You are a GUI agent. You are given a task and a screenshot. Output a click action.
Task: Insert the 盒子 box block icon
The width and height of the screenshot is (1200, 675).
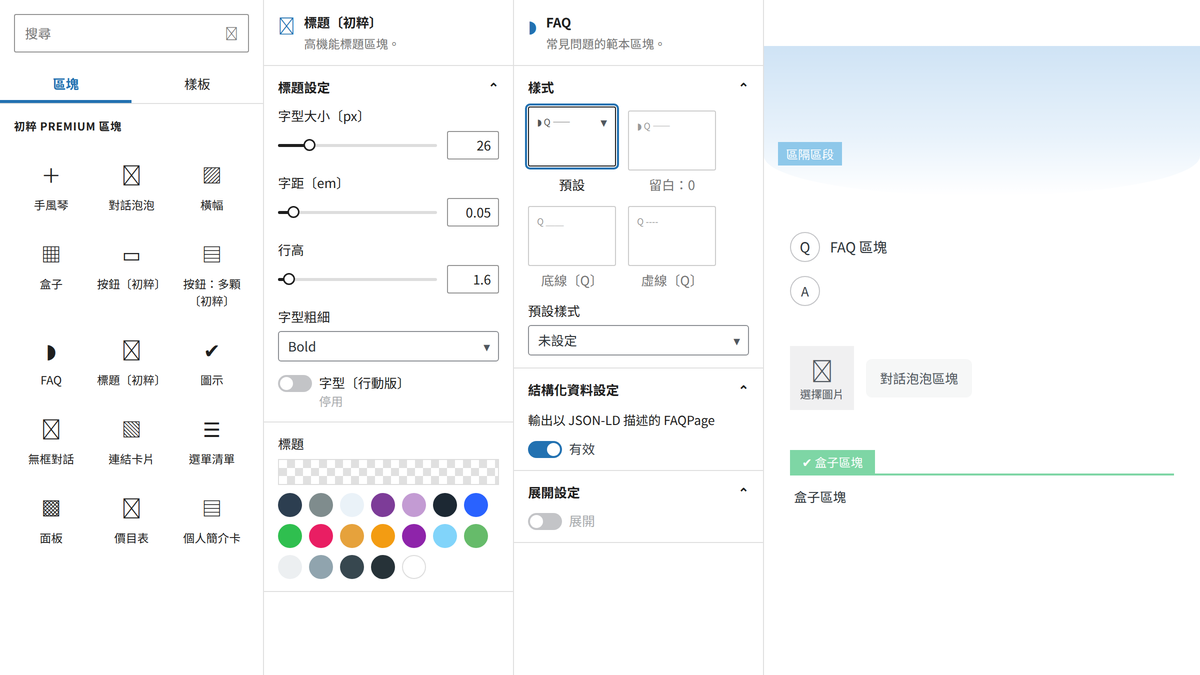[51, 255]
